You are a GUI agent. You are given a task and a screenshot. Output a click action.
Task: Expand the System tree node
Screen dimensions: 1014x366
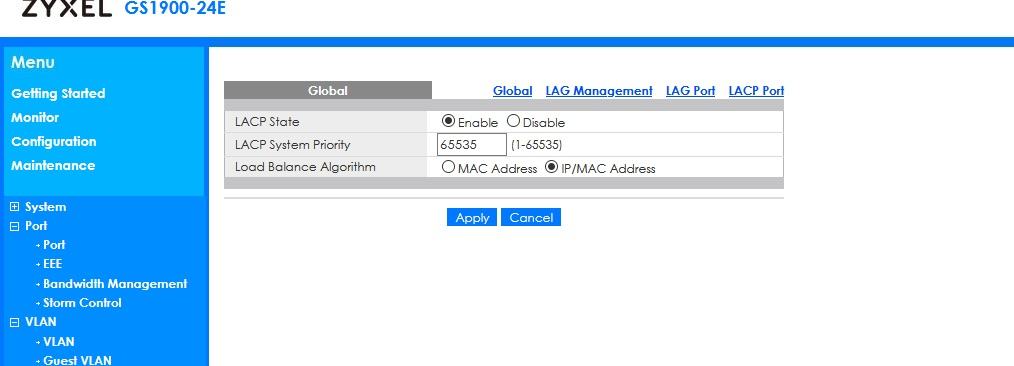click(x=15, y=207)
